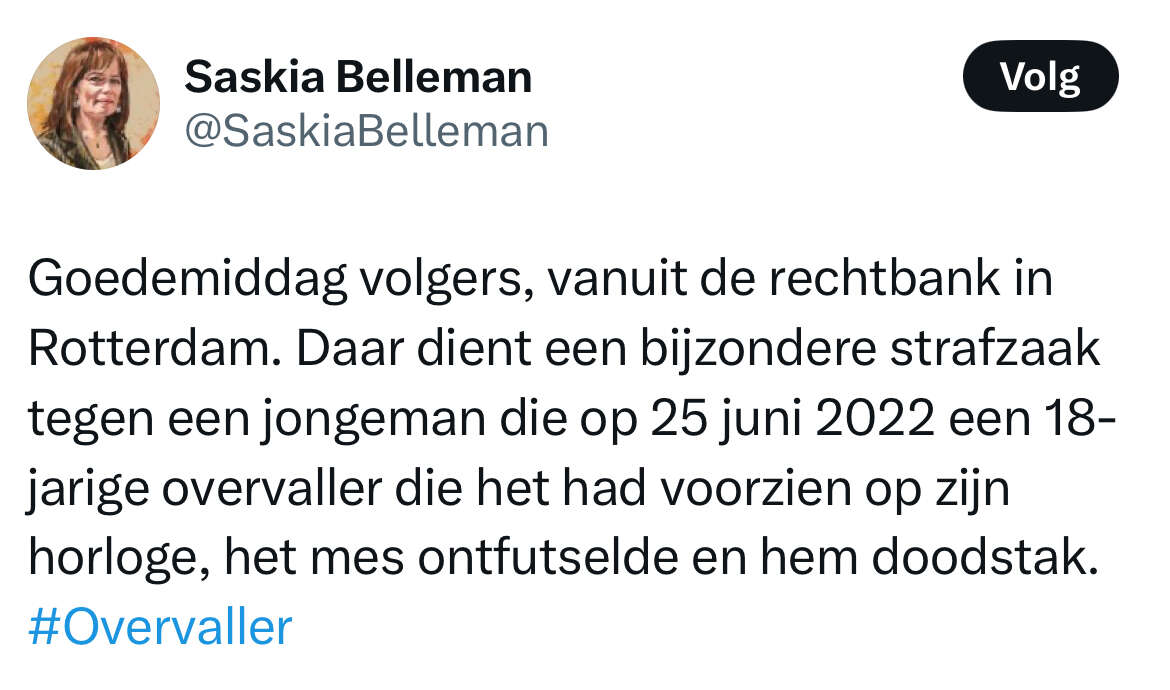The height and width of the screenshot is (690, 1170).
Task: Open Saskia Belleman's profile picture
Action: coord(93,103)
